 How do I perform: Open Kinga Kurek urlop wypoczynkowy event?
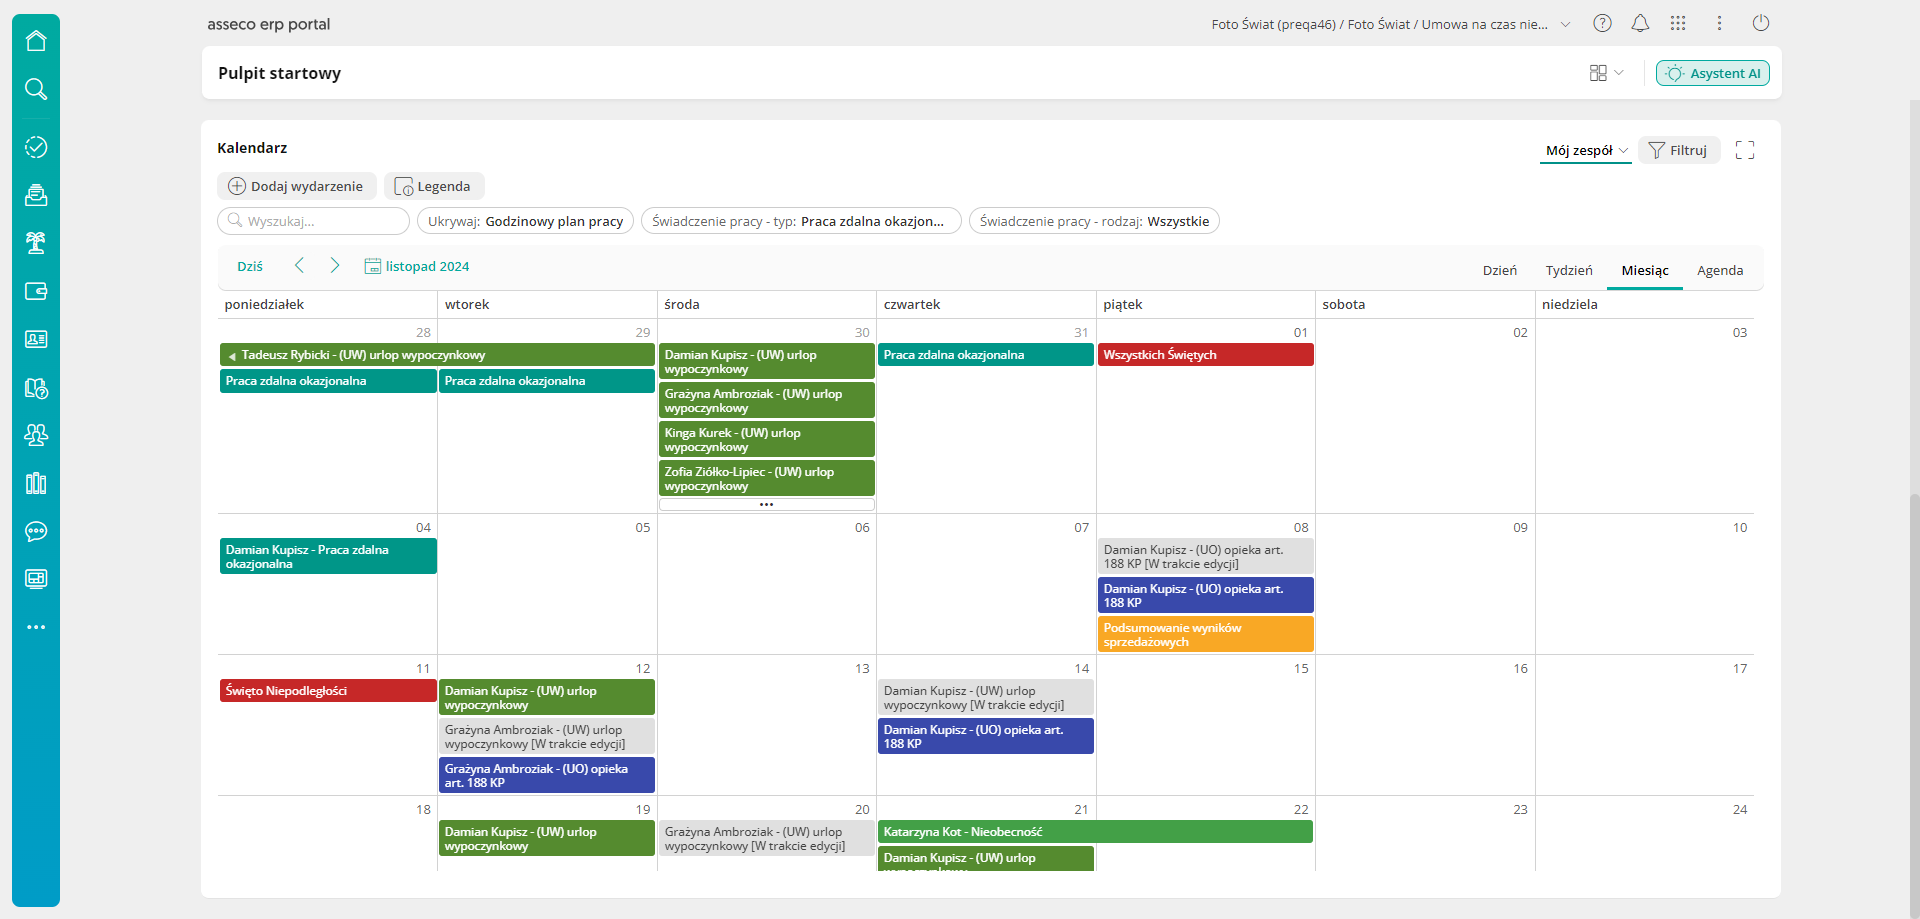[767, 440]
